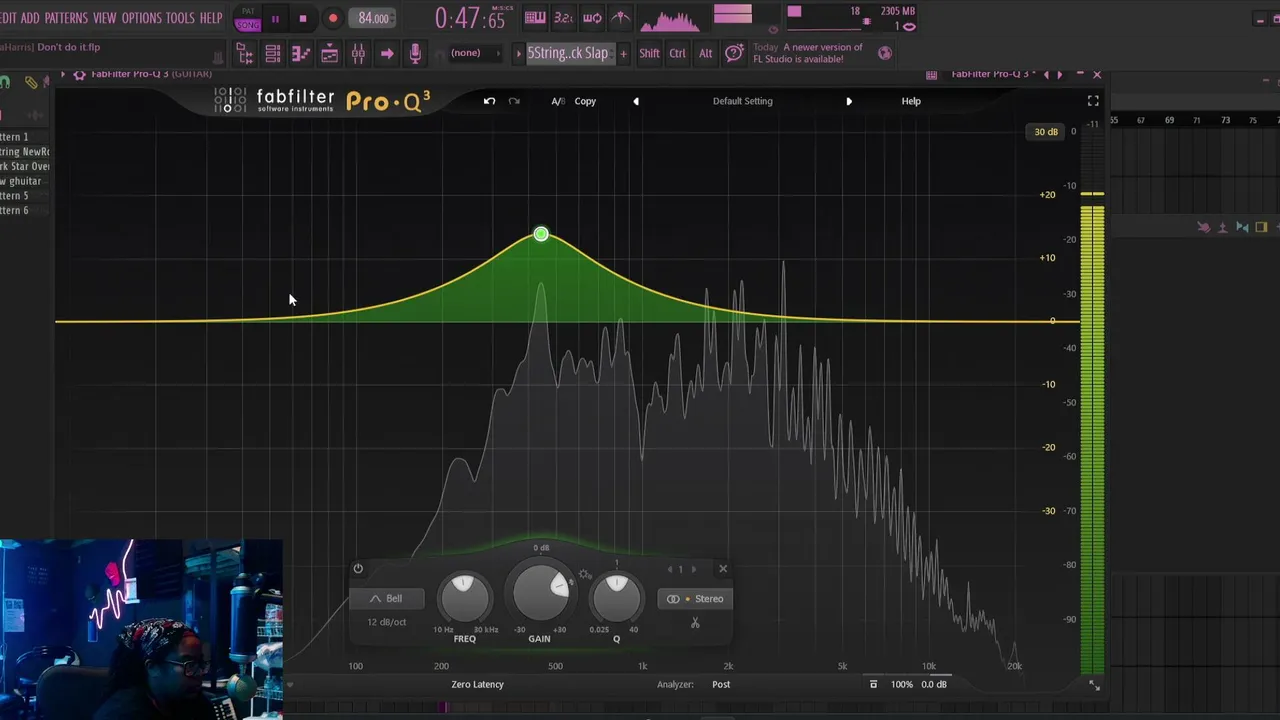Open the 12 dB/oct slope dropdown

click(x=386, y=622)
